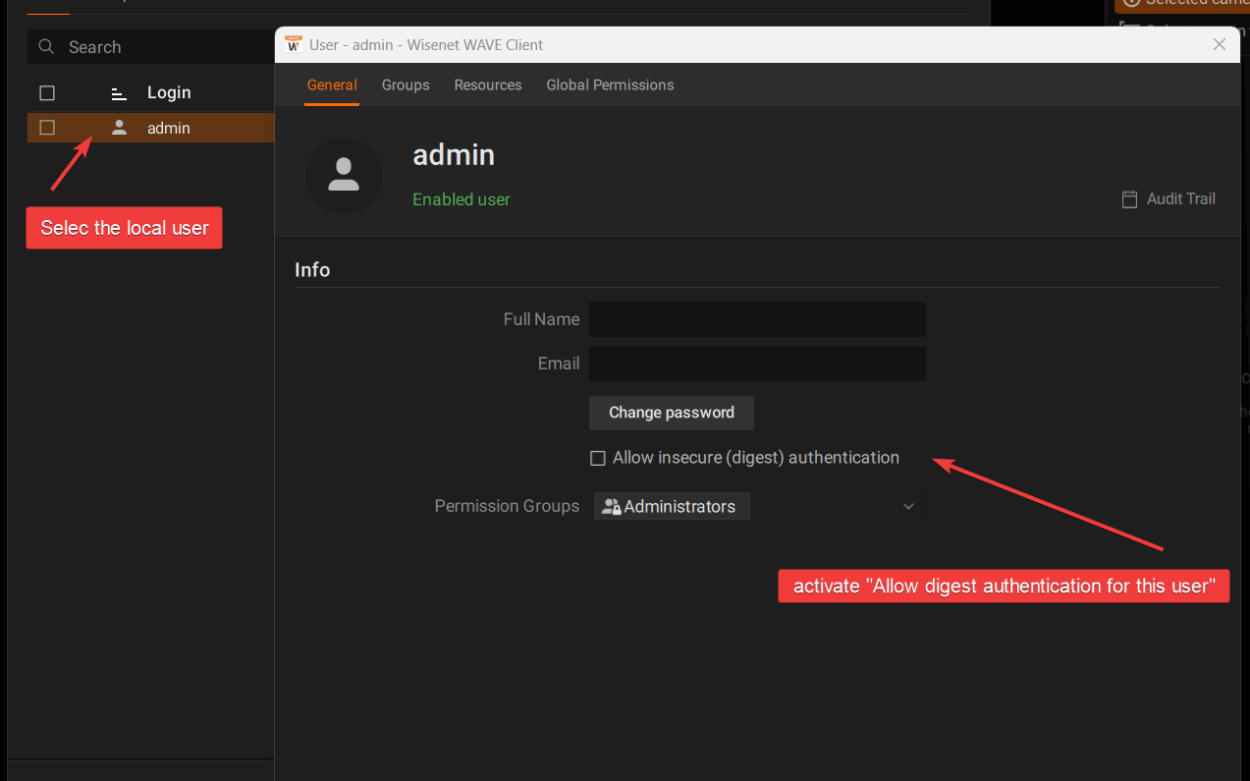Screen dimensions: 1250x781
Task: Click the Permission Groups chevron arrow
Action: pyautogui.click(x=908, y=507)
